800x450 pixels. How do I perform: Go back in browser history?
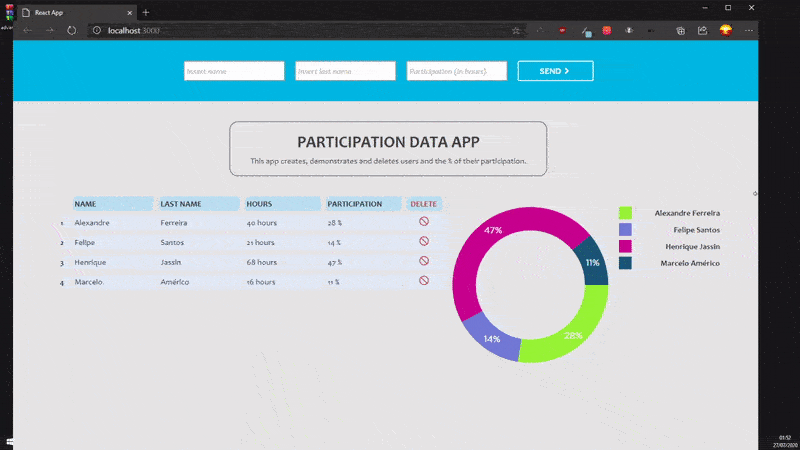pyautogui.click(x=28, y=31)
